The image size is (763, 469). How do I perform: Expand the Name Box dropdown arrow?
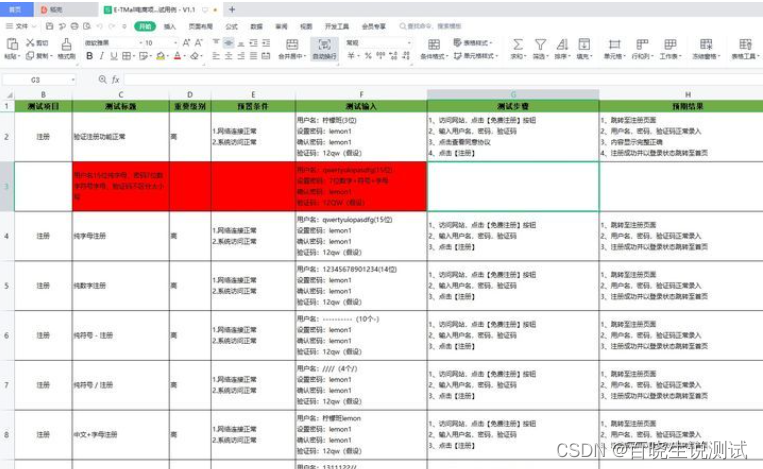click(x=73, y=80)
